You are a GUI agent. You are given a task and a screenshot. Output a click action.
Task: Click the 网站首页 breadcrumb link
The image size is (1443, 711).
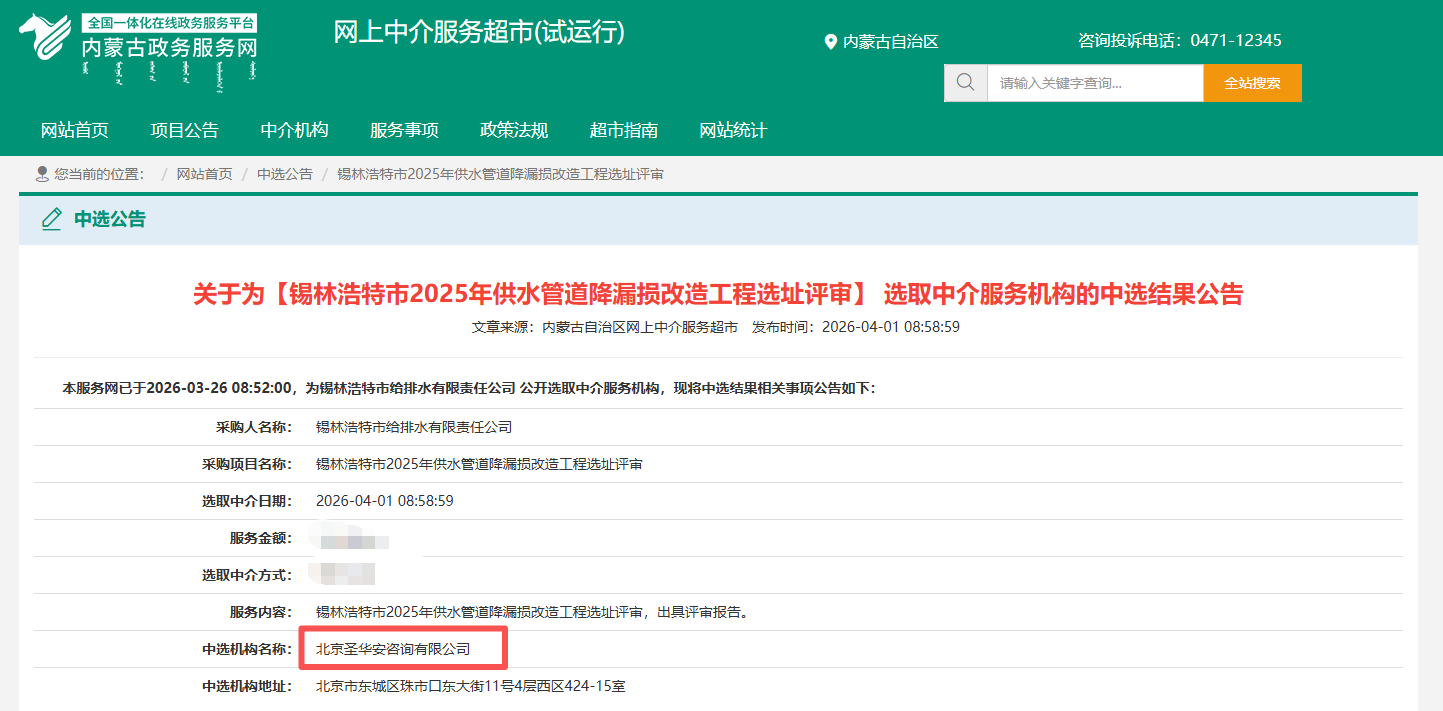tap(205, 174)
